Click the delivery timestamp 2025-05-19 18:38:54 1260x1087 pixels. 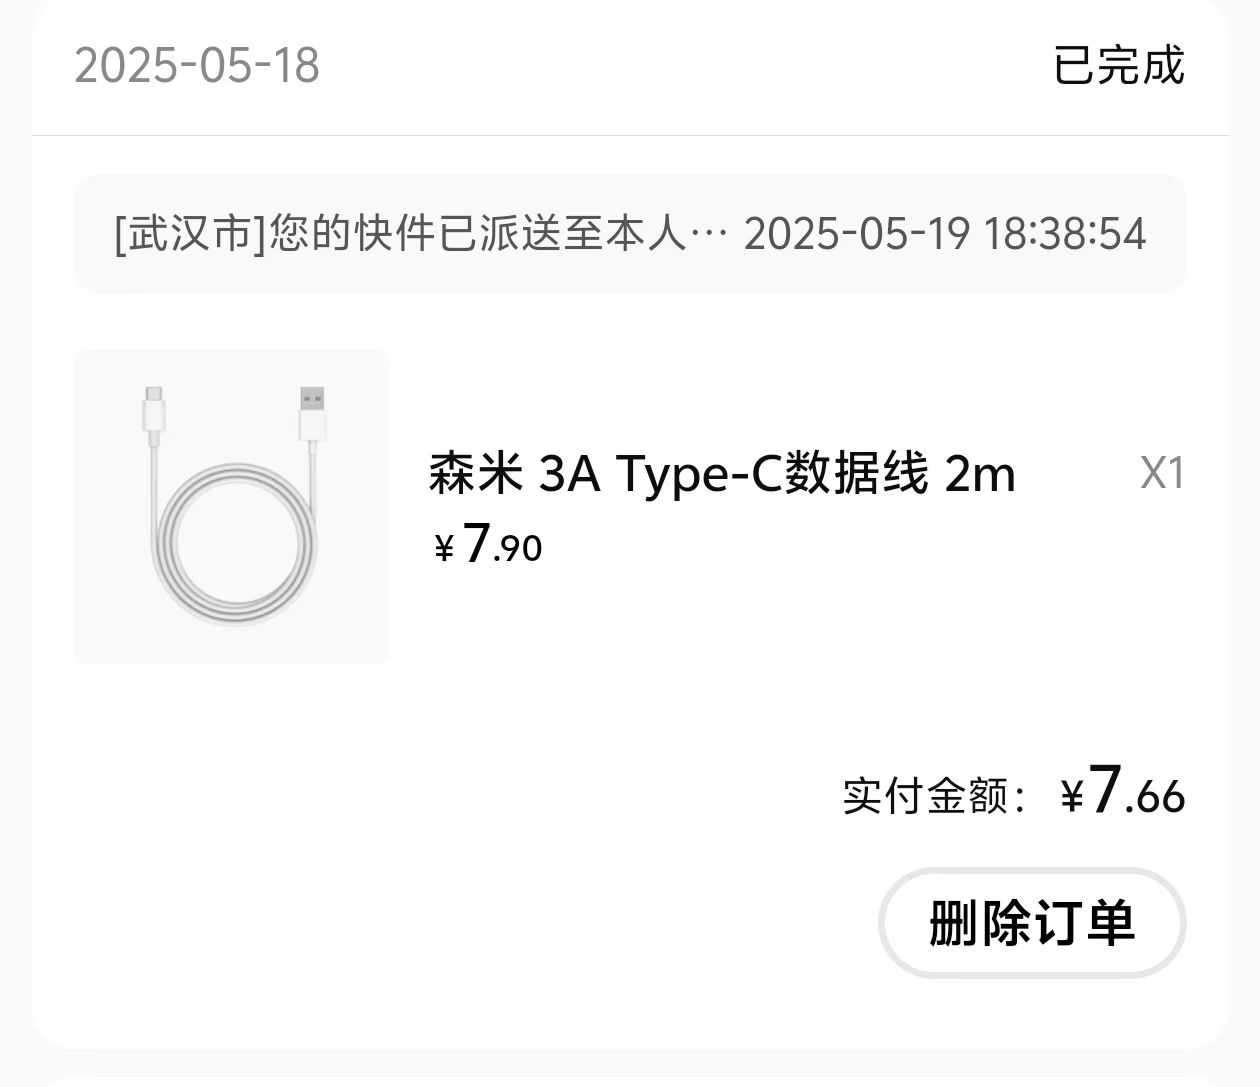[x=945, y=234]
